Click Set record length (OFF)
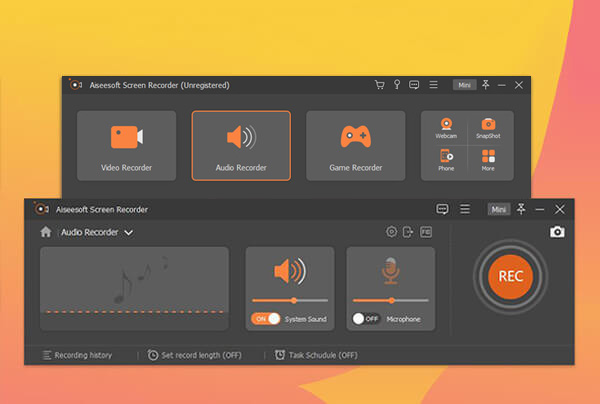600x404 pixels. pos(194,355)
